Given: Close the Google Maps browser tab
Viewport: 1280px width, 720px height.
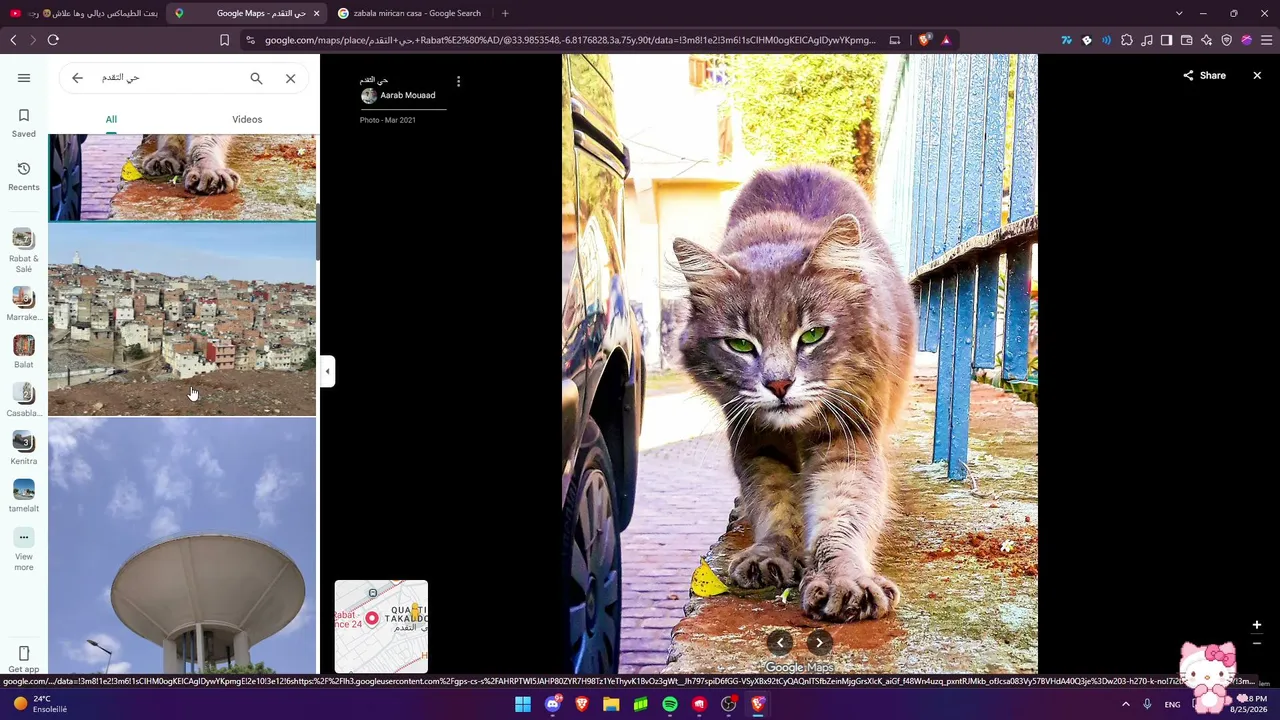Looking at the screenshot, I should pyautogui.click(x=317, y=13).
